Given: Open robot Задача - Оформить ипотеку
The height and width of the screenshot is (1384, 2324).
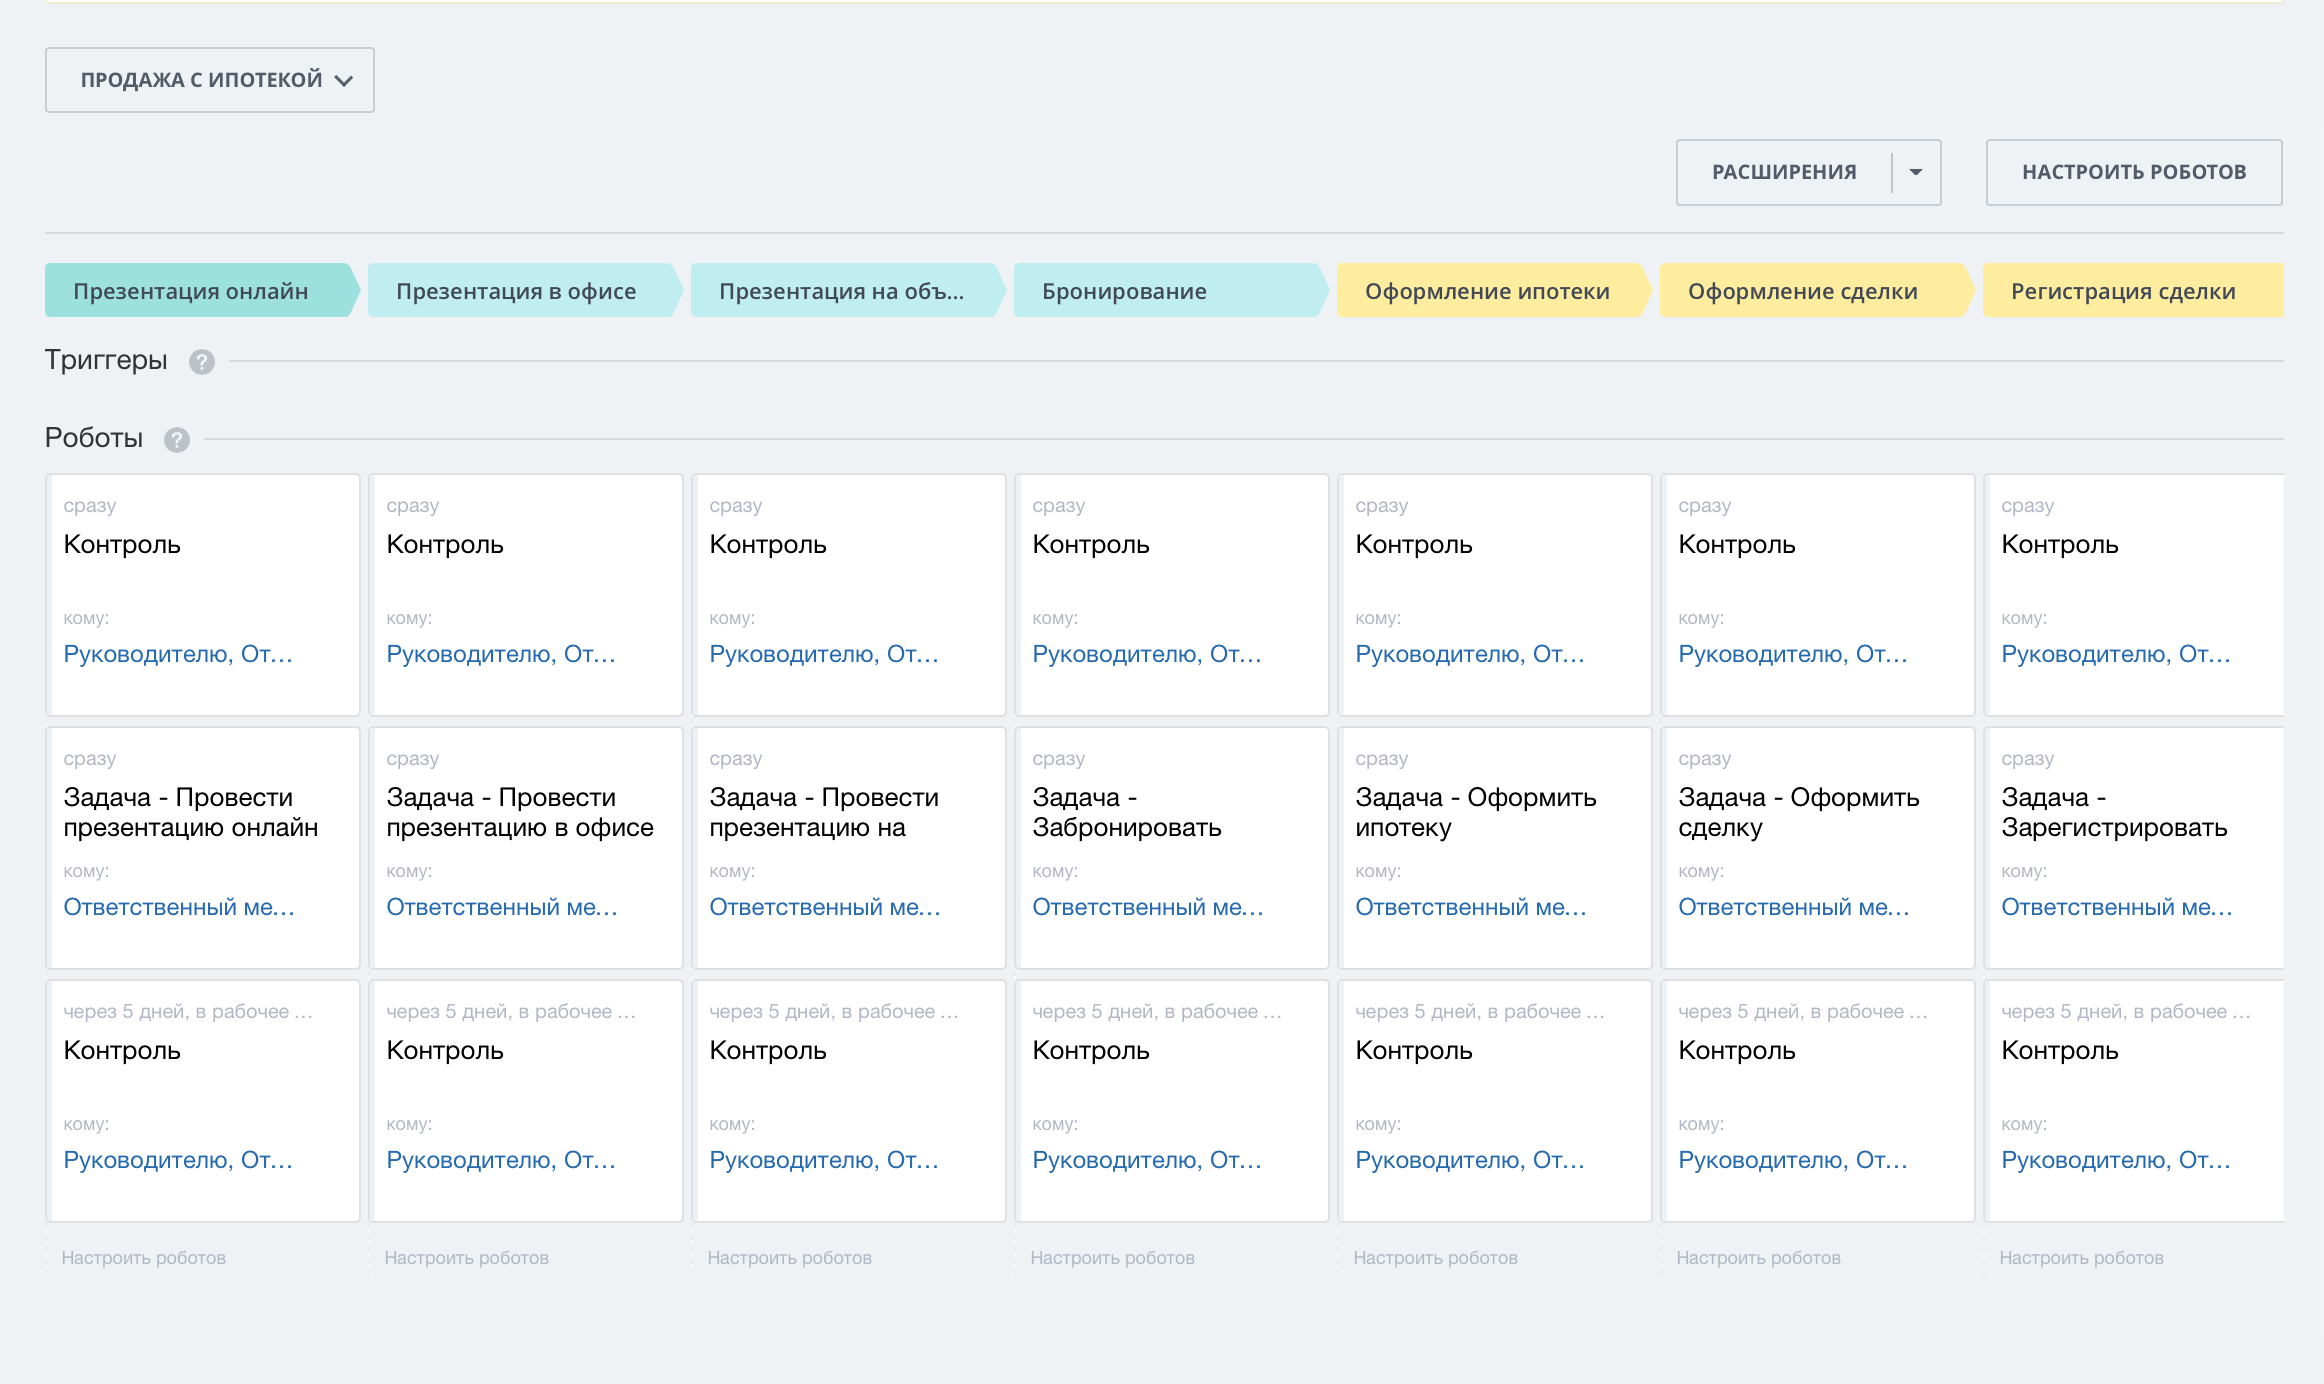Looking at the screenshot, I should pos(1475,812).
